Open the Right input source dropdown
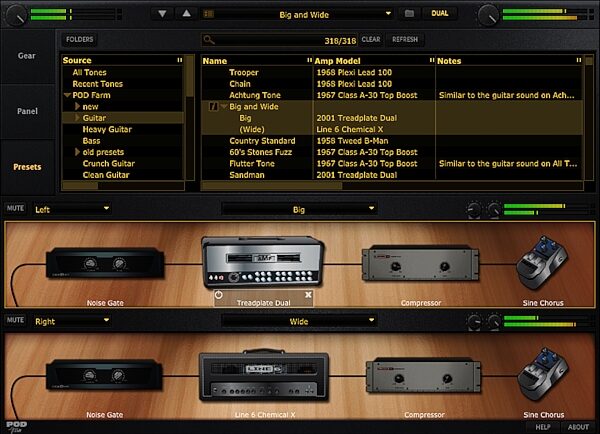 [x=72, y=321]
